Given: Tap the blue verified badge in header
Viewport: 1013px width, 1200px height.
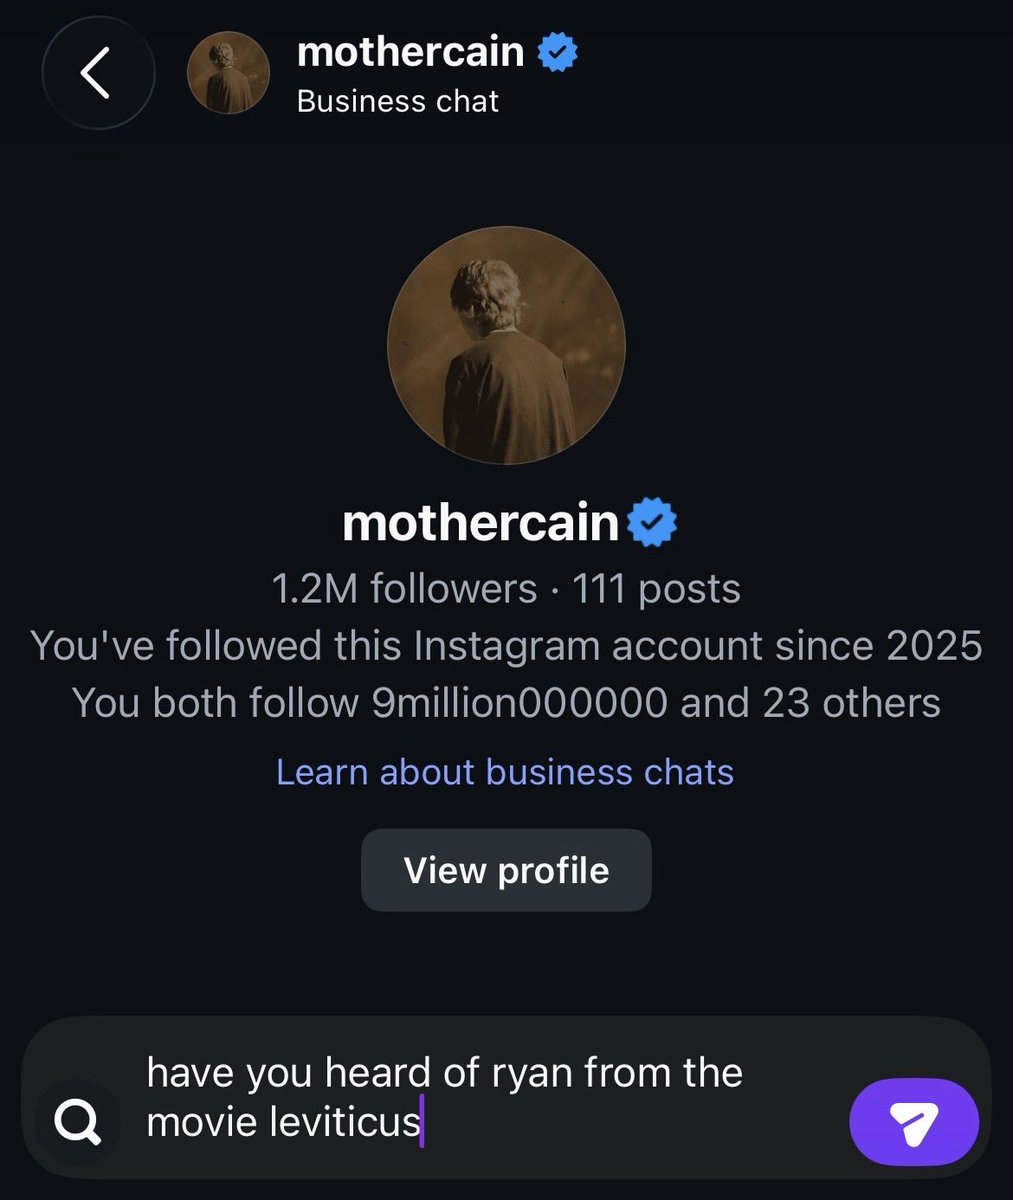Looking at the screenshot, I should tap(558, 52).
